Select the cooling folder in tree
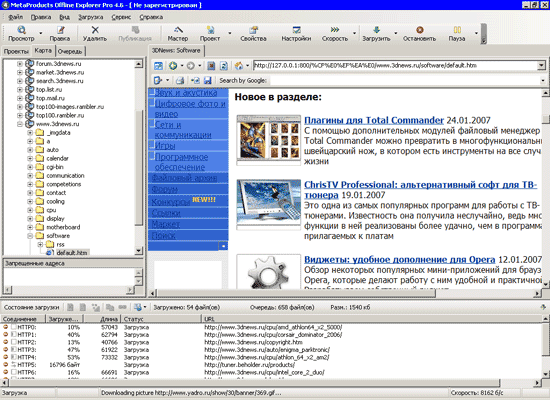Screen dimensions: 550x400 point(55,201)
